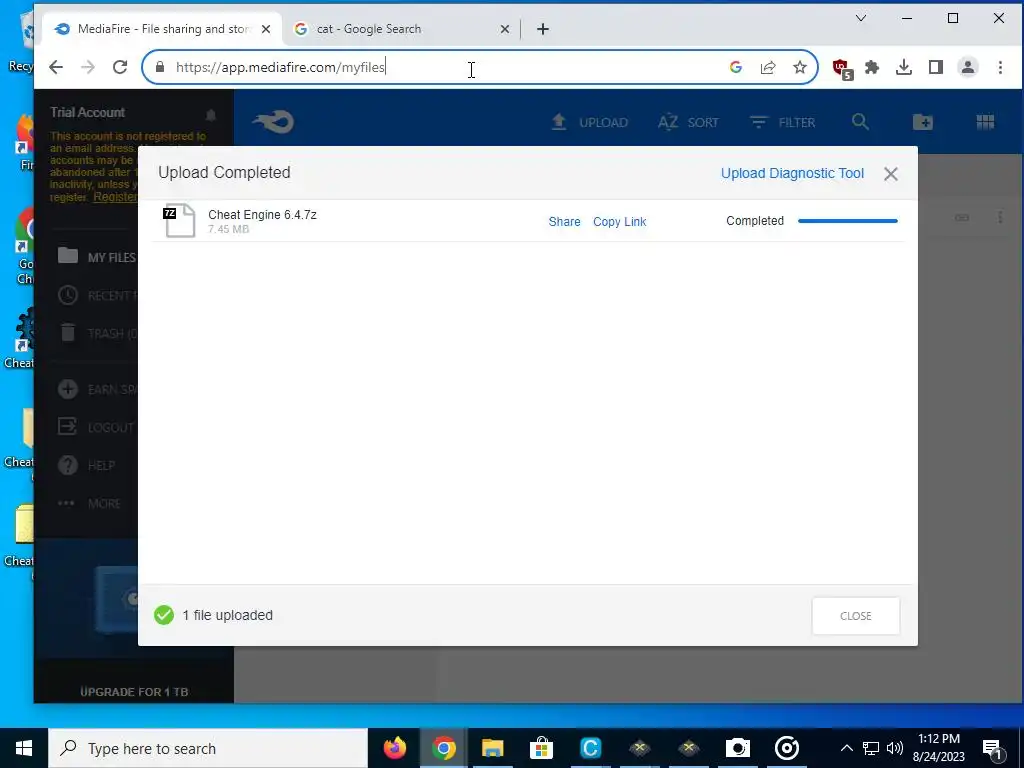Copy Link for Cheat Engine 6.4.7z
Screen dimensions: 1024x768
pos(619,221)
